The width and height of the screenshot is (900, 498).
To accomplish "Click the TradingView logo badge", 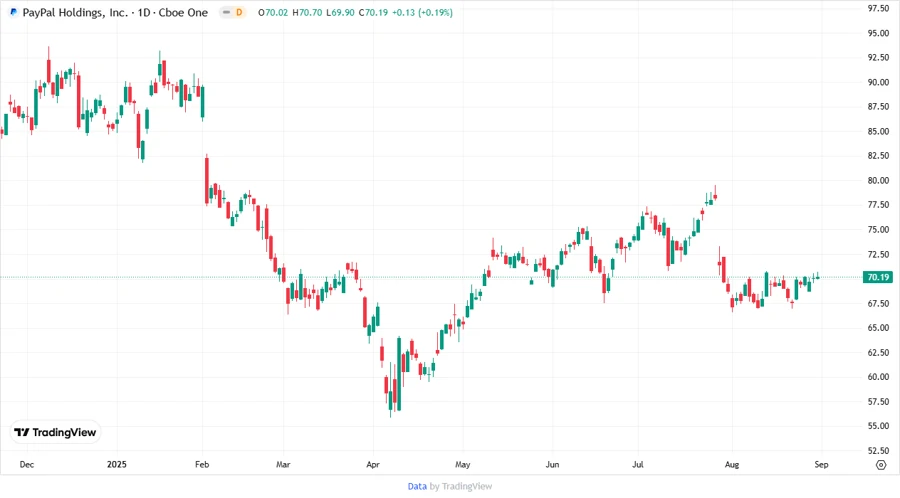I will 56,432.
